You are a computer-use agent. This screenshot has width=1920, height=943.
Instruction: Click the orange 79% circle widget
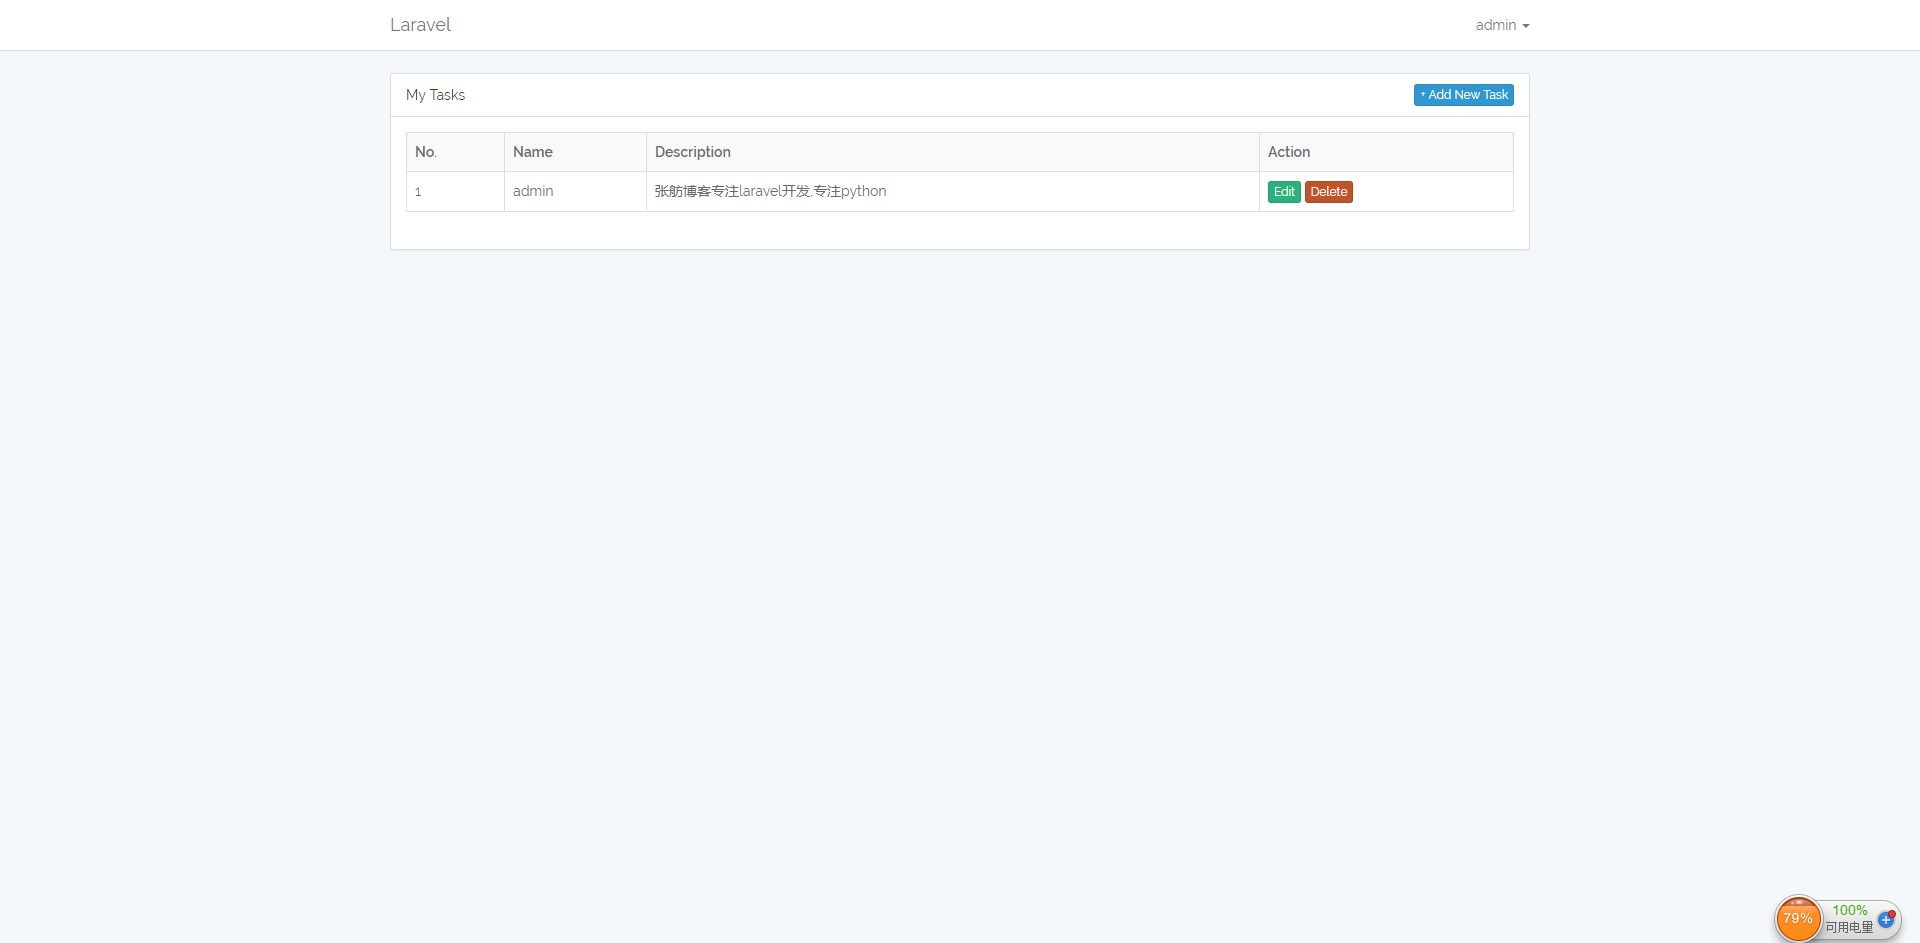tap(1798, 919)
